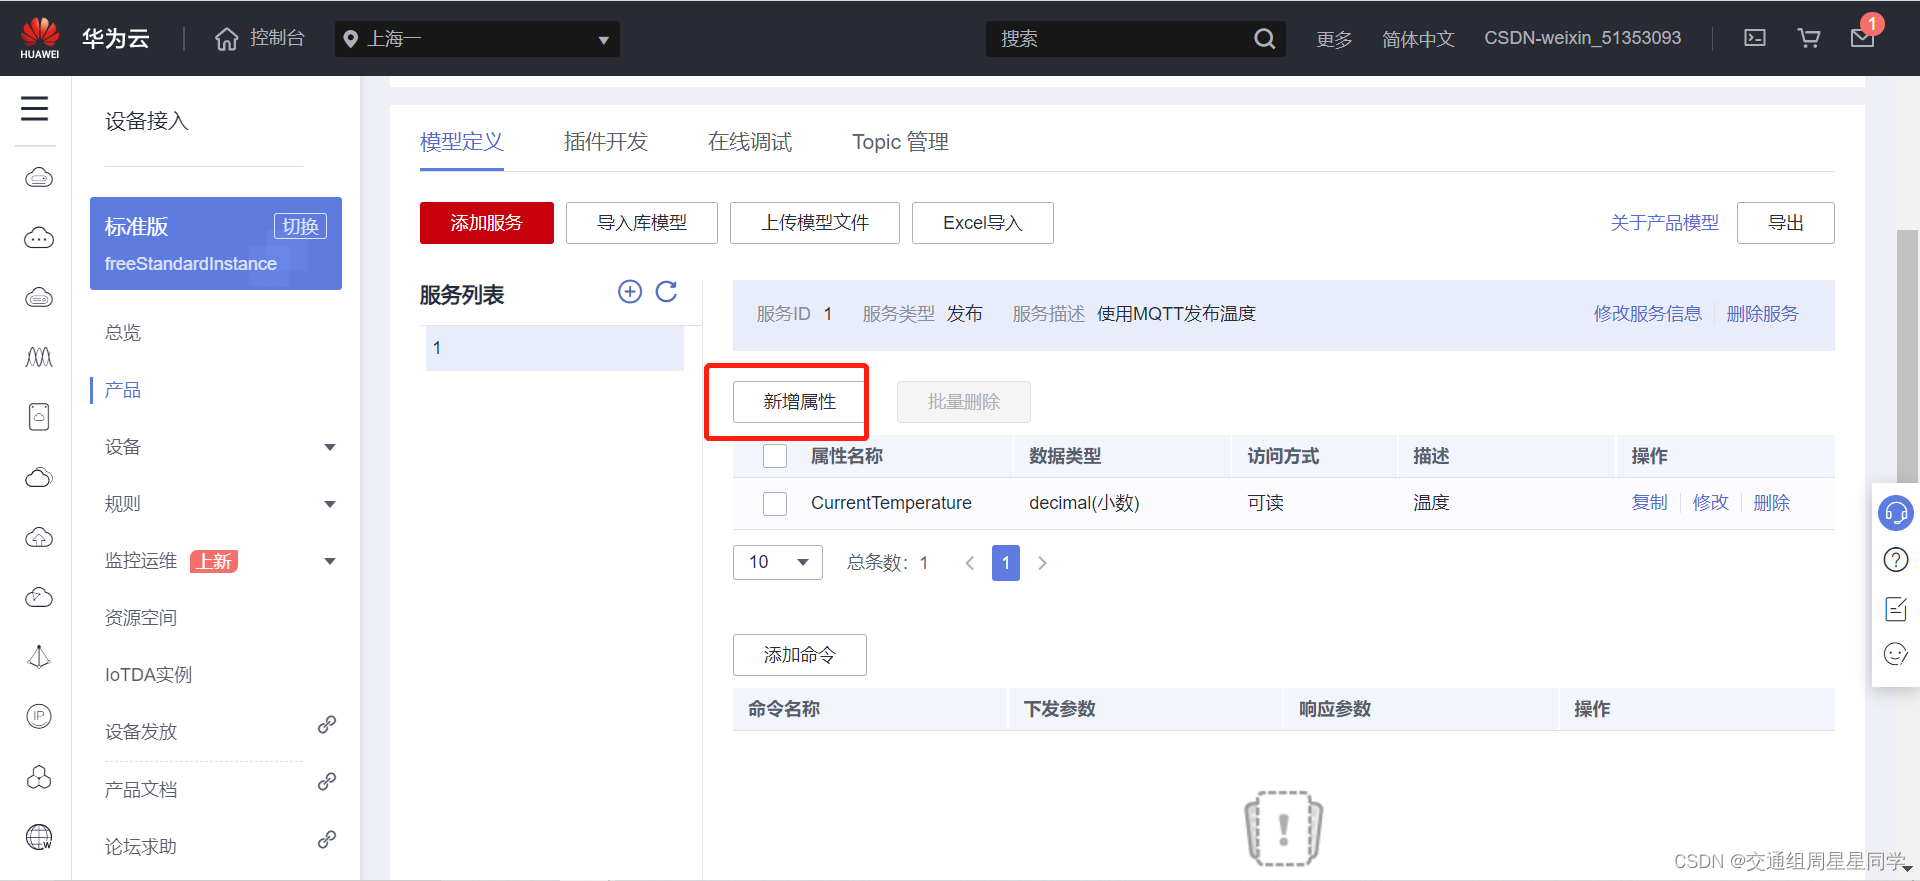1920x881 pixels.
Task: Expand the 规则 menu section
Action: click(x=329, y=504)
